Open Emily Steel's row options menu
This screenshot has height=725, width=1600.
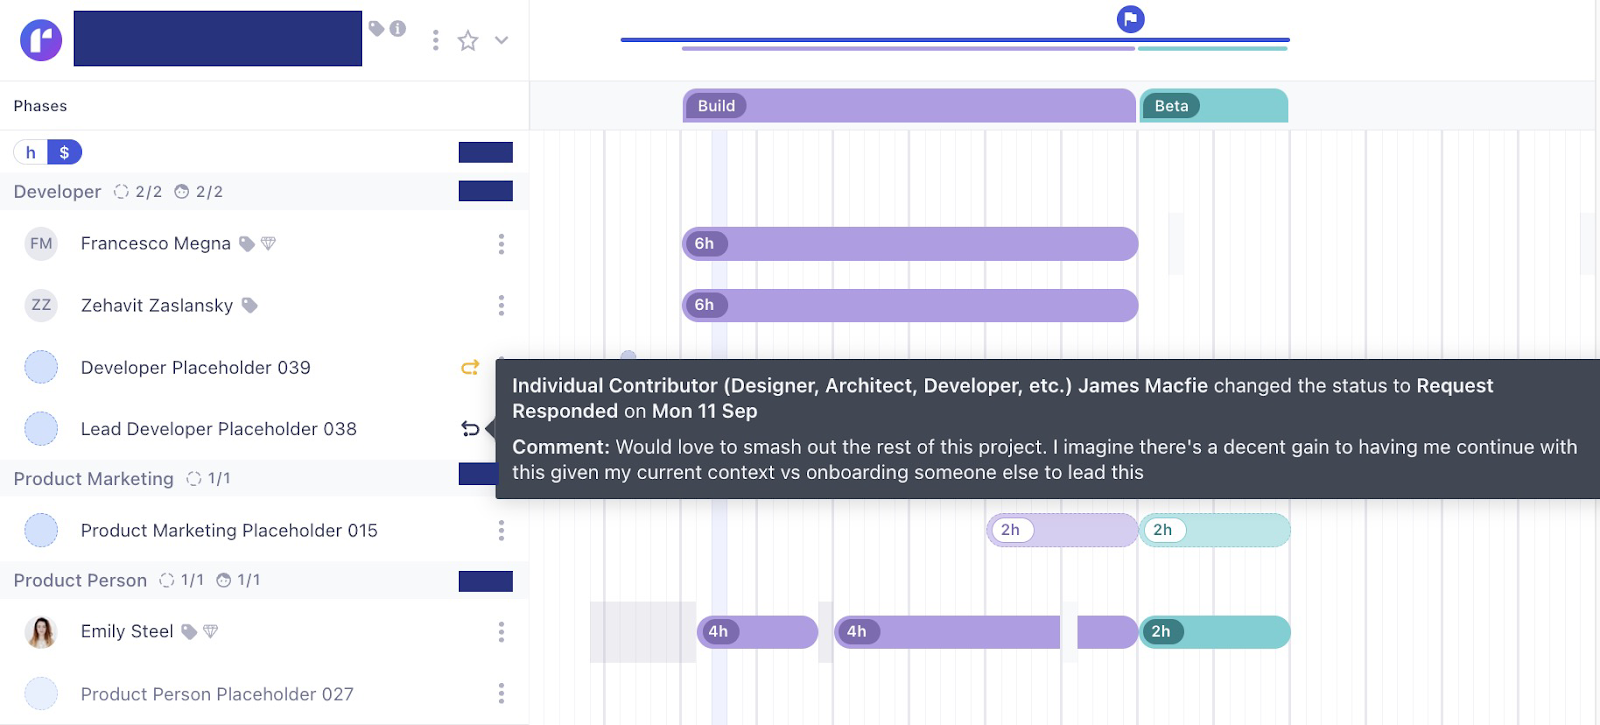tap(501, 631)
